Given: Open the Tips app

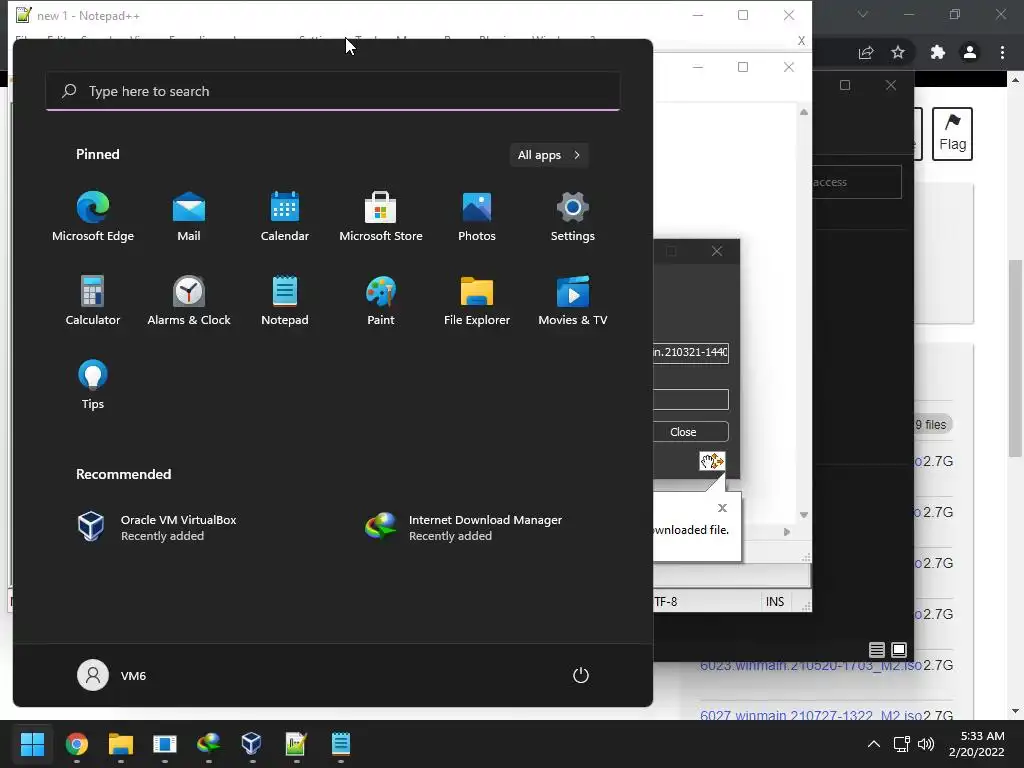Looking at the screenshot, I should coord(93,385).
